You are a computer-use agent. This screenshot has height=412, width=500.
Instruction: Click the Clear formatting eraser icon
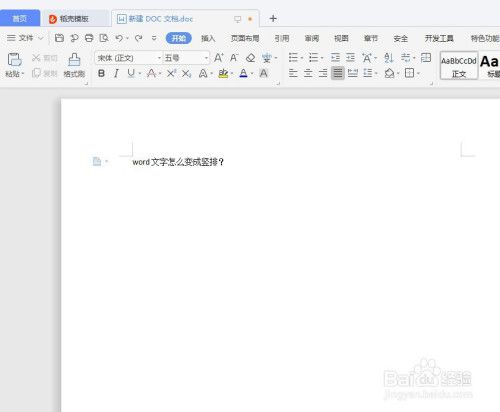click(250, 58)
